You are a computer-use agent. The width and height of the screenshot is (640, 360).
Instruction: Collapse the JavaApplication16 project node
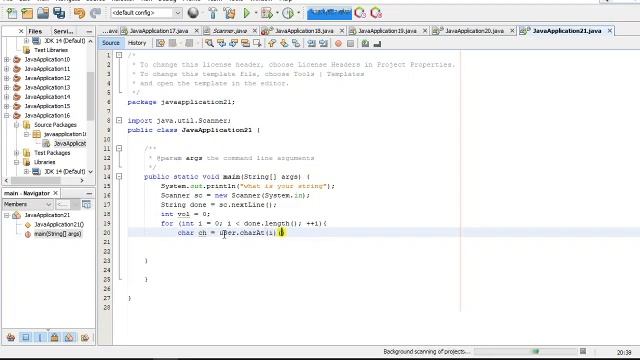pos(7,116)
